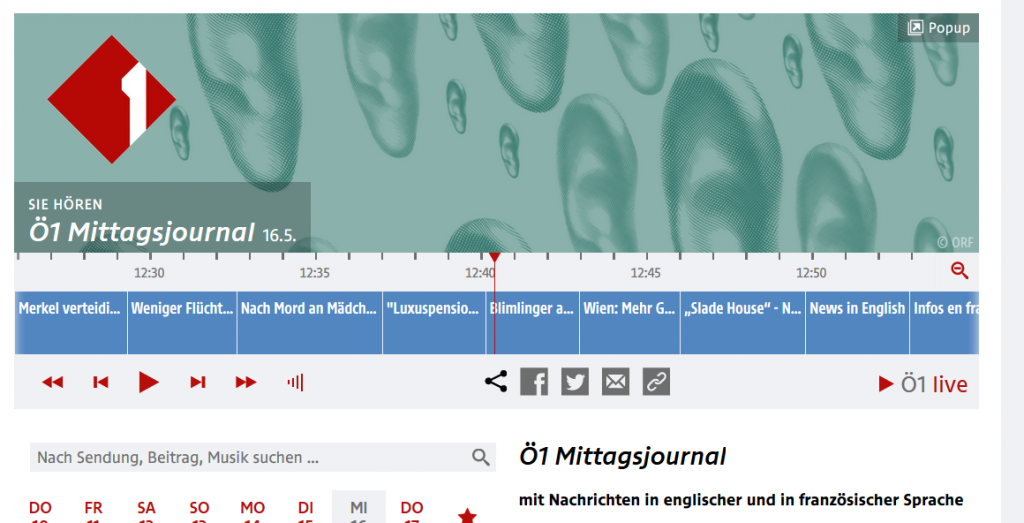The height and width of the screenshot is (523, 1024).
Task: Click the 'Ö1 Mittagsjournal' heading beside the search
Action: pyautogui.click(x=622, y=456)
